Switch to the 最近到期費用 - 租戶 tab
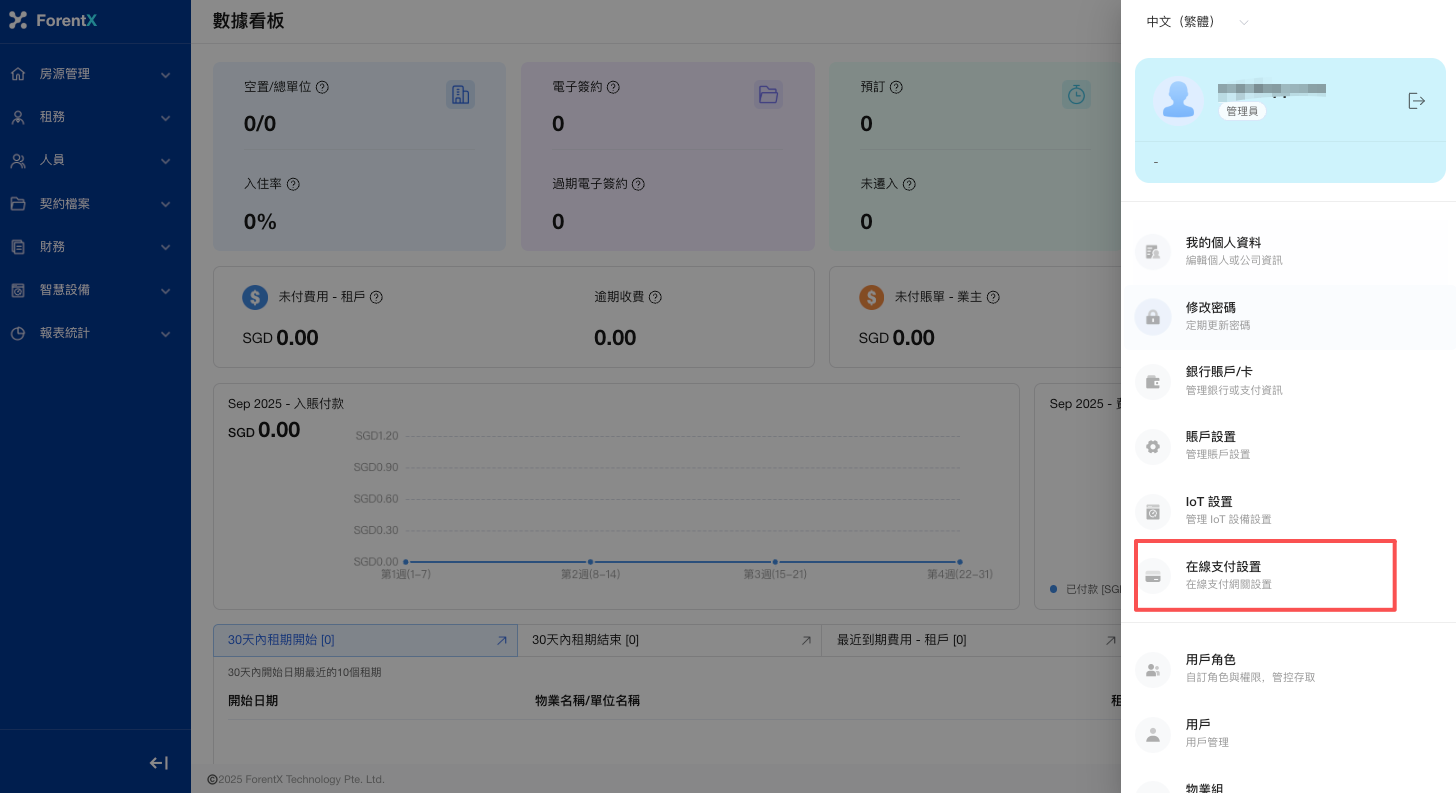 pos(970,640)
